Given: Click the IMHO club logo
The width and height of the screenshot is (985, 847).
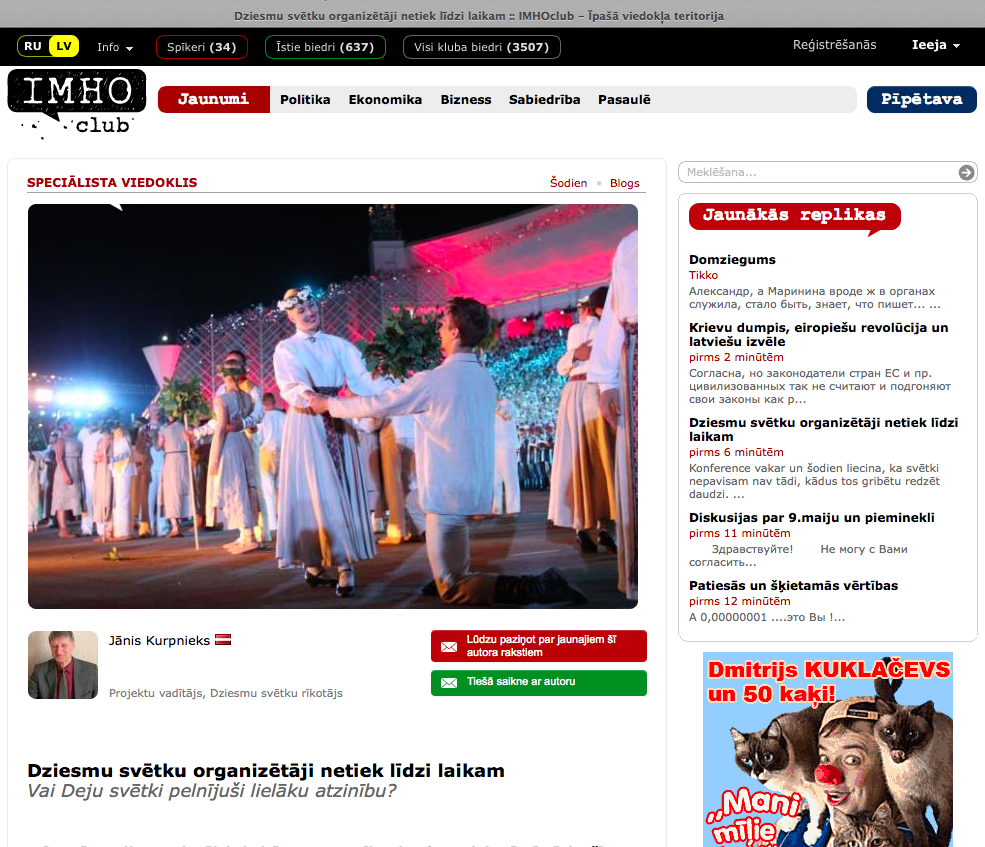Looking at the screenshot, I should [x=70, y=102].
